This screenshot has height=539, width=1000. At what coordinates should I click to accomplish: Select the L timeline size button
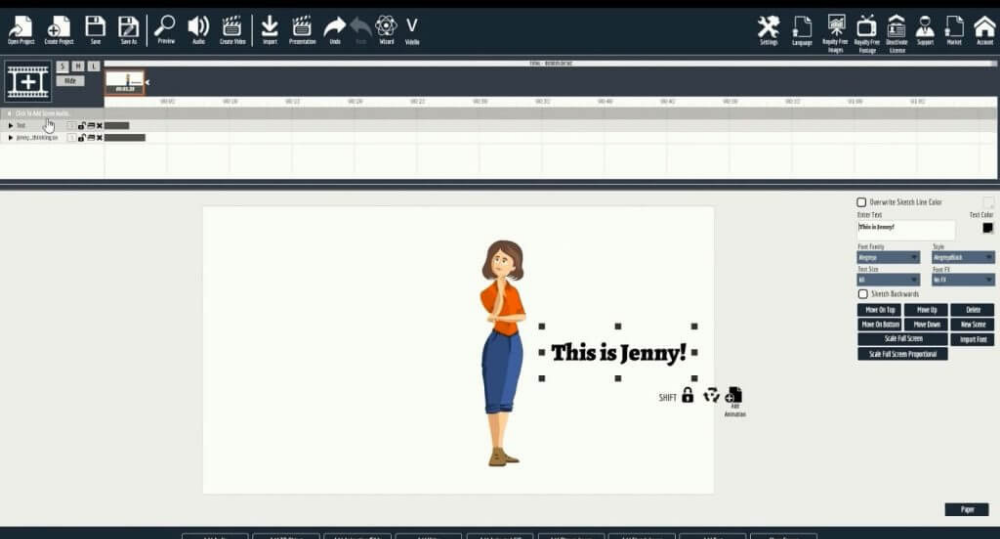[94, 66]
